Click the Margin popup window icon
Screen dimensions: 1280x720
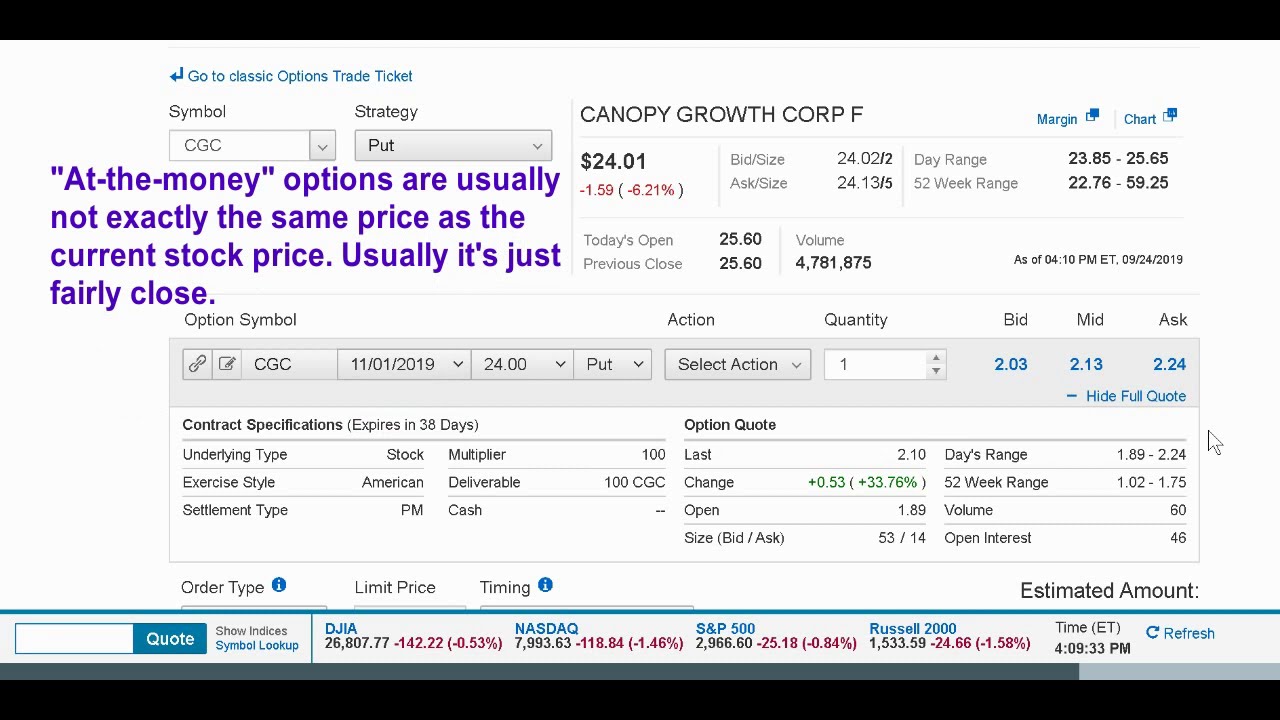click(1092, 117)
